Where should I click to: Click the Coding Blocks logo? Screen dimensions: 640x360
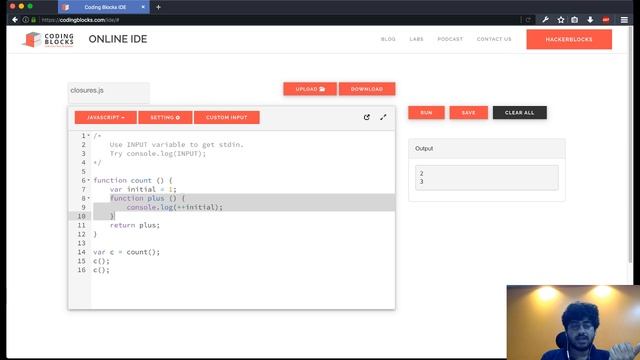(x=48, y=40)
